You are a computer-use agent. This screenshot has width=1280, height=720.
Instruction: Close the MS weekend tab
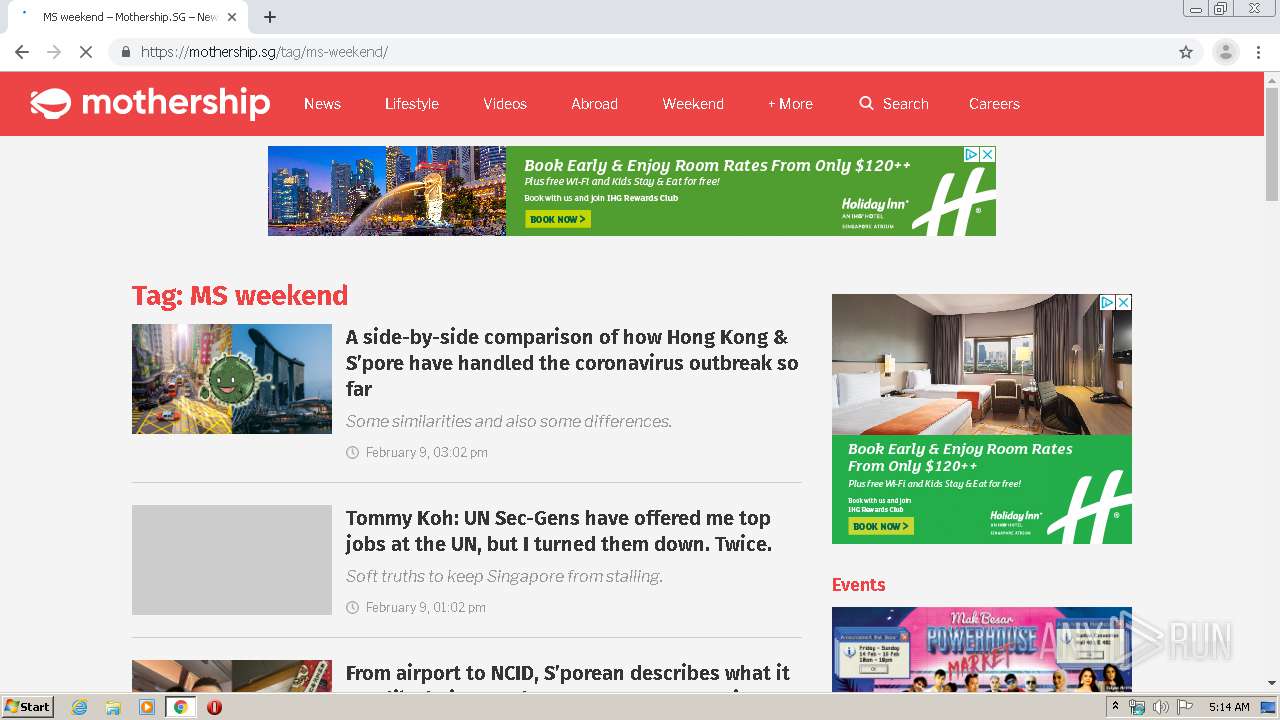coord(233,17)
